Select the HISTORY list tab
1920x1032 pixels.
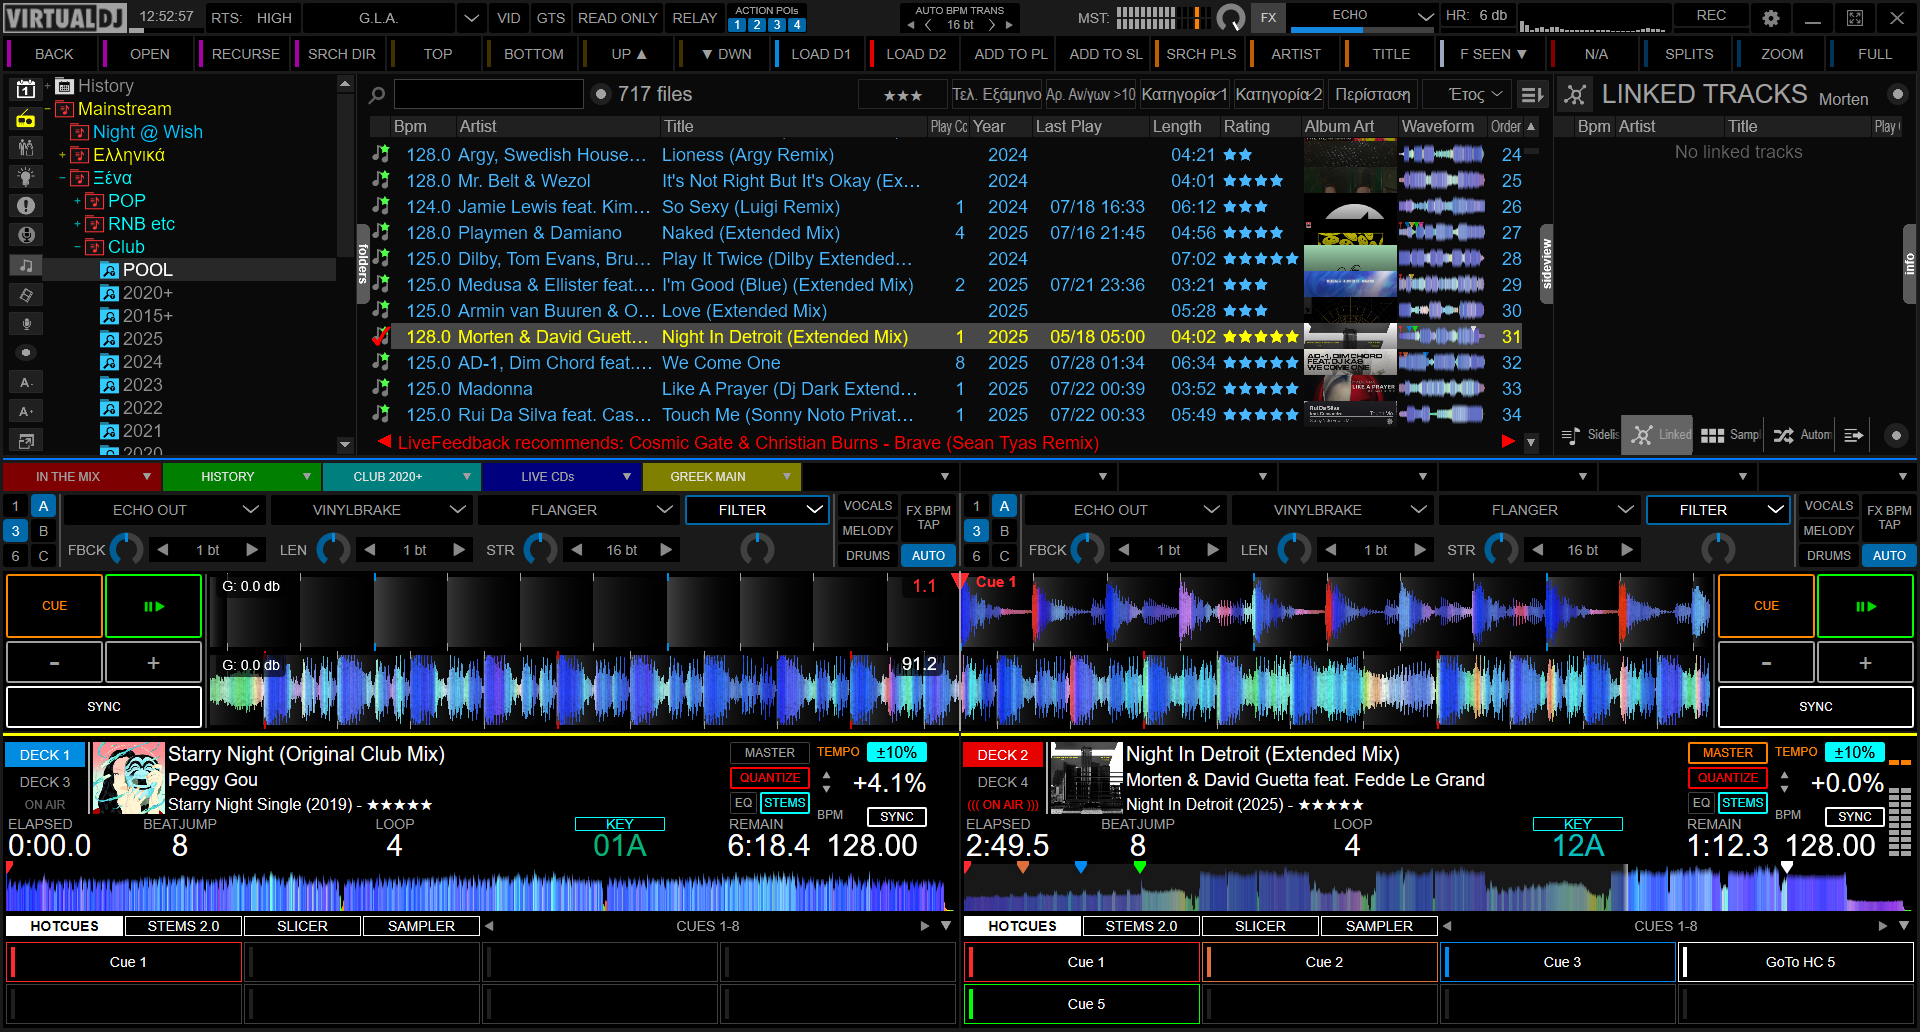point(228,477)
